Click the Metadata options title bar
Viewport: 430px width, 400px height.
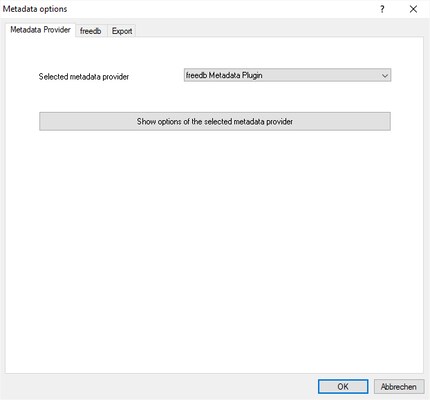coord(187,9)
